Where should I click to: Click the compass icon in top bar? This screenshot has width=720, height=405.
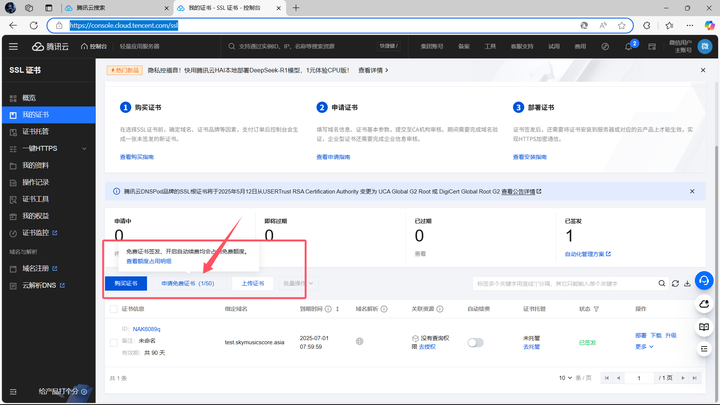coord(605,46)
